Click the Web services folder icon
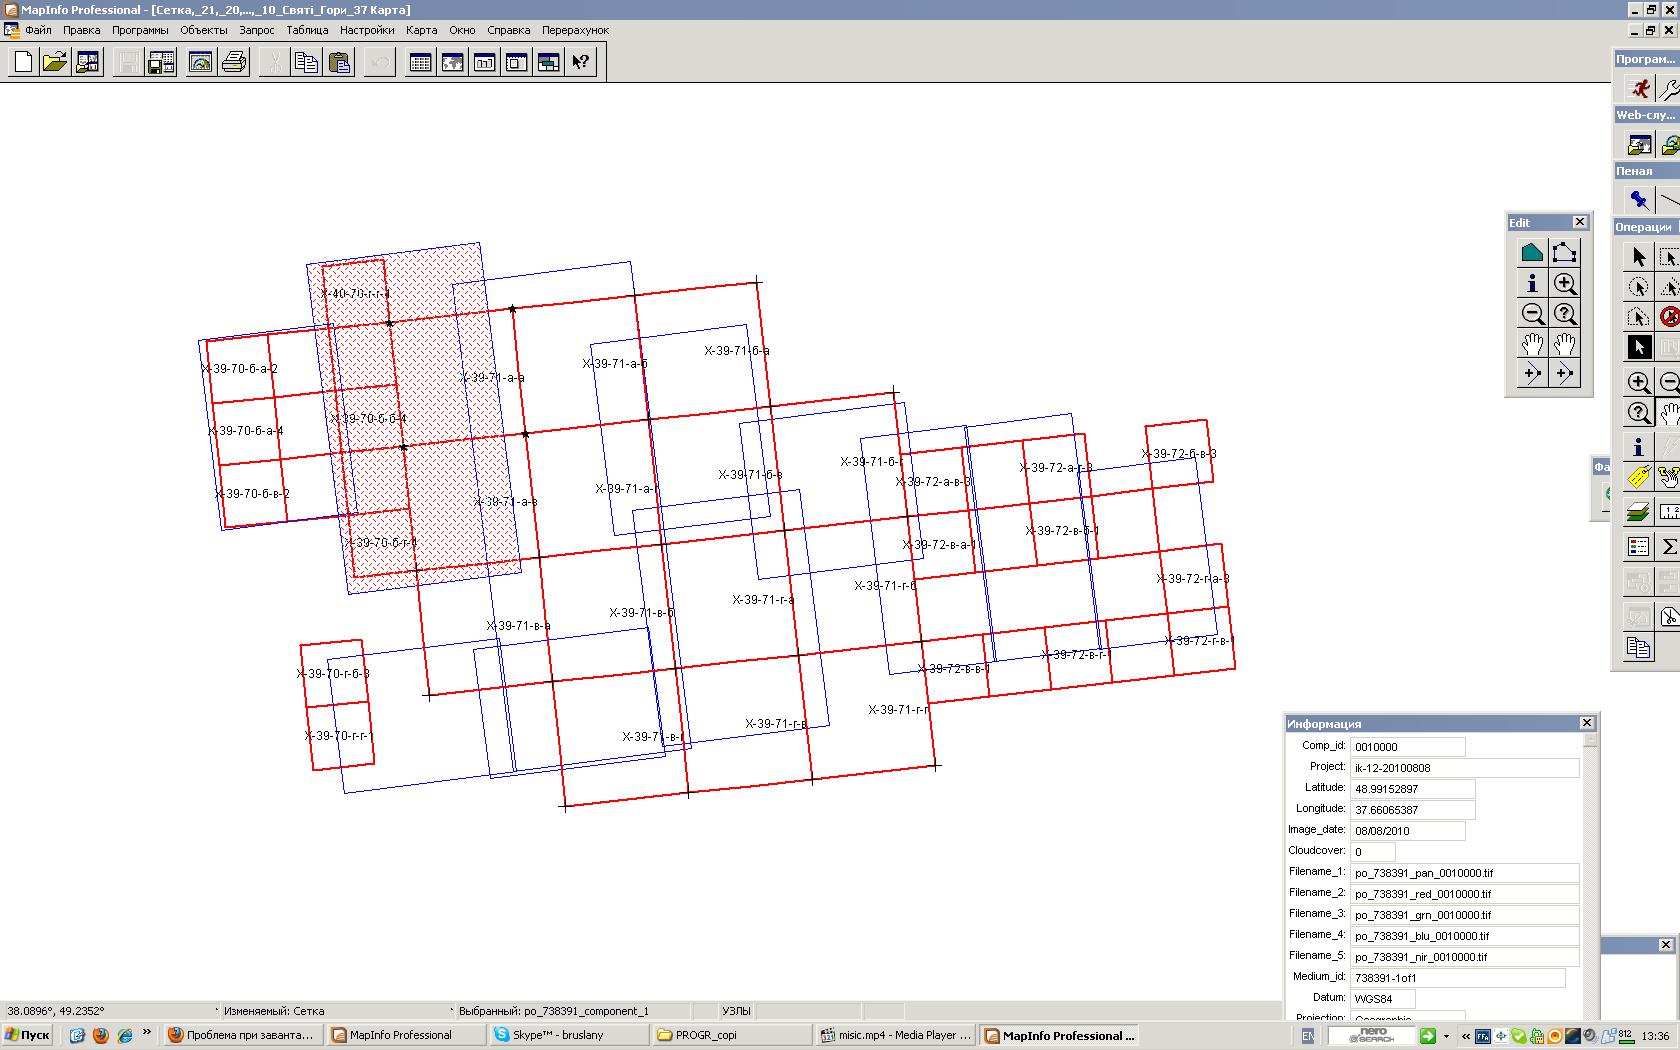 [1638, 144]
